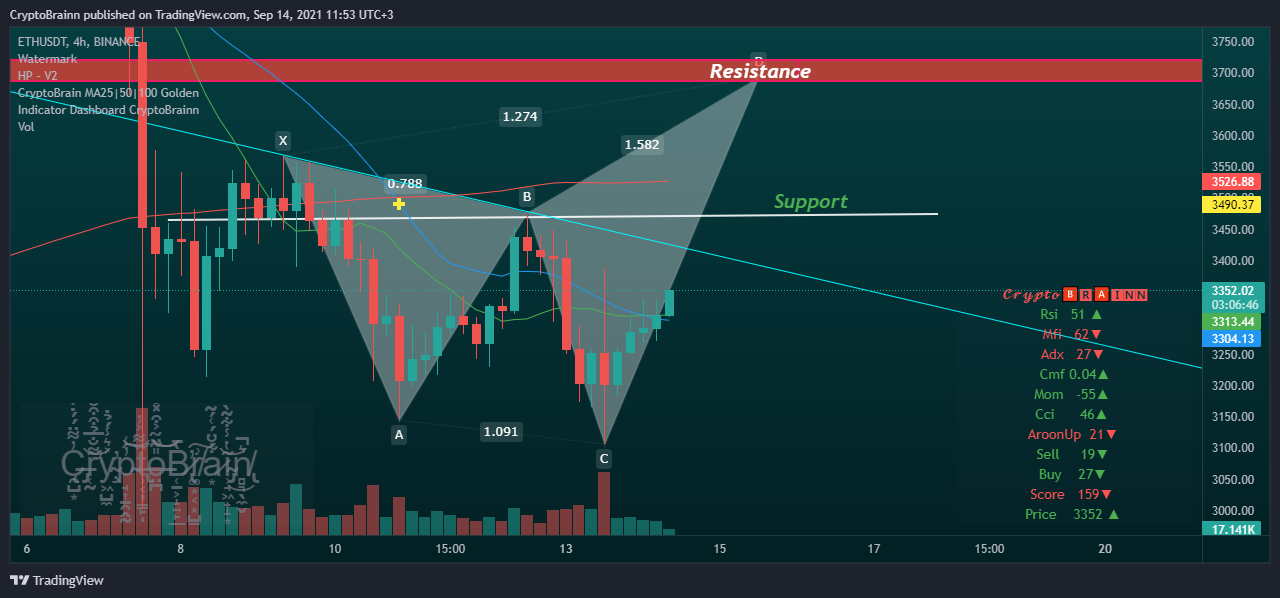This screenshot has width=1280, height=598.
Task: Click the 13 date axis label
Action: click(566, 549)
